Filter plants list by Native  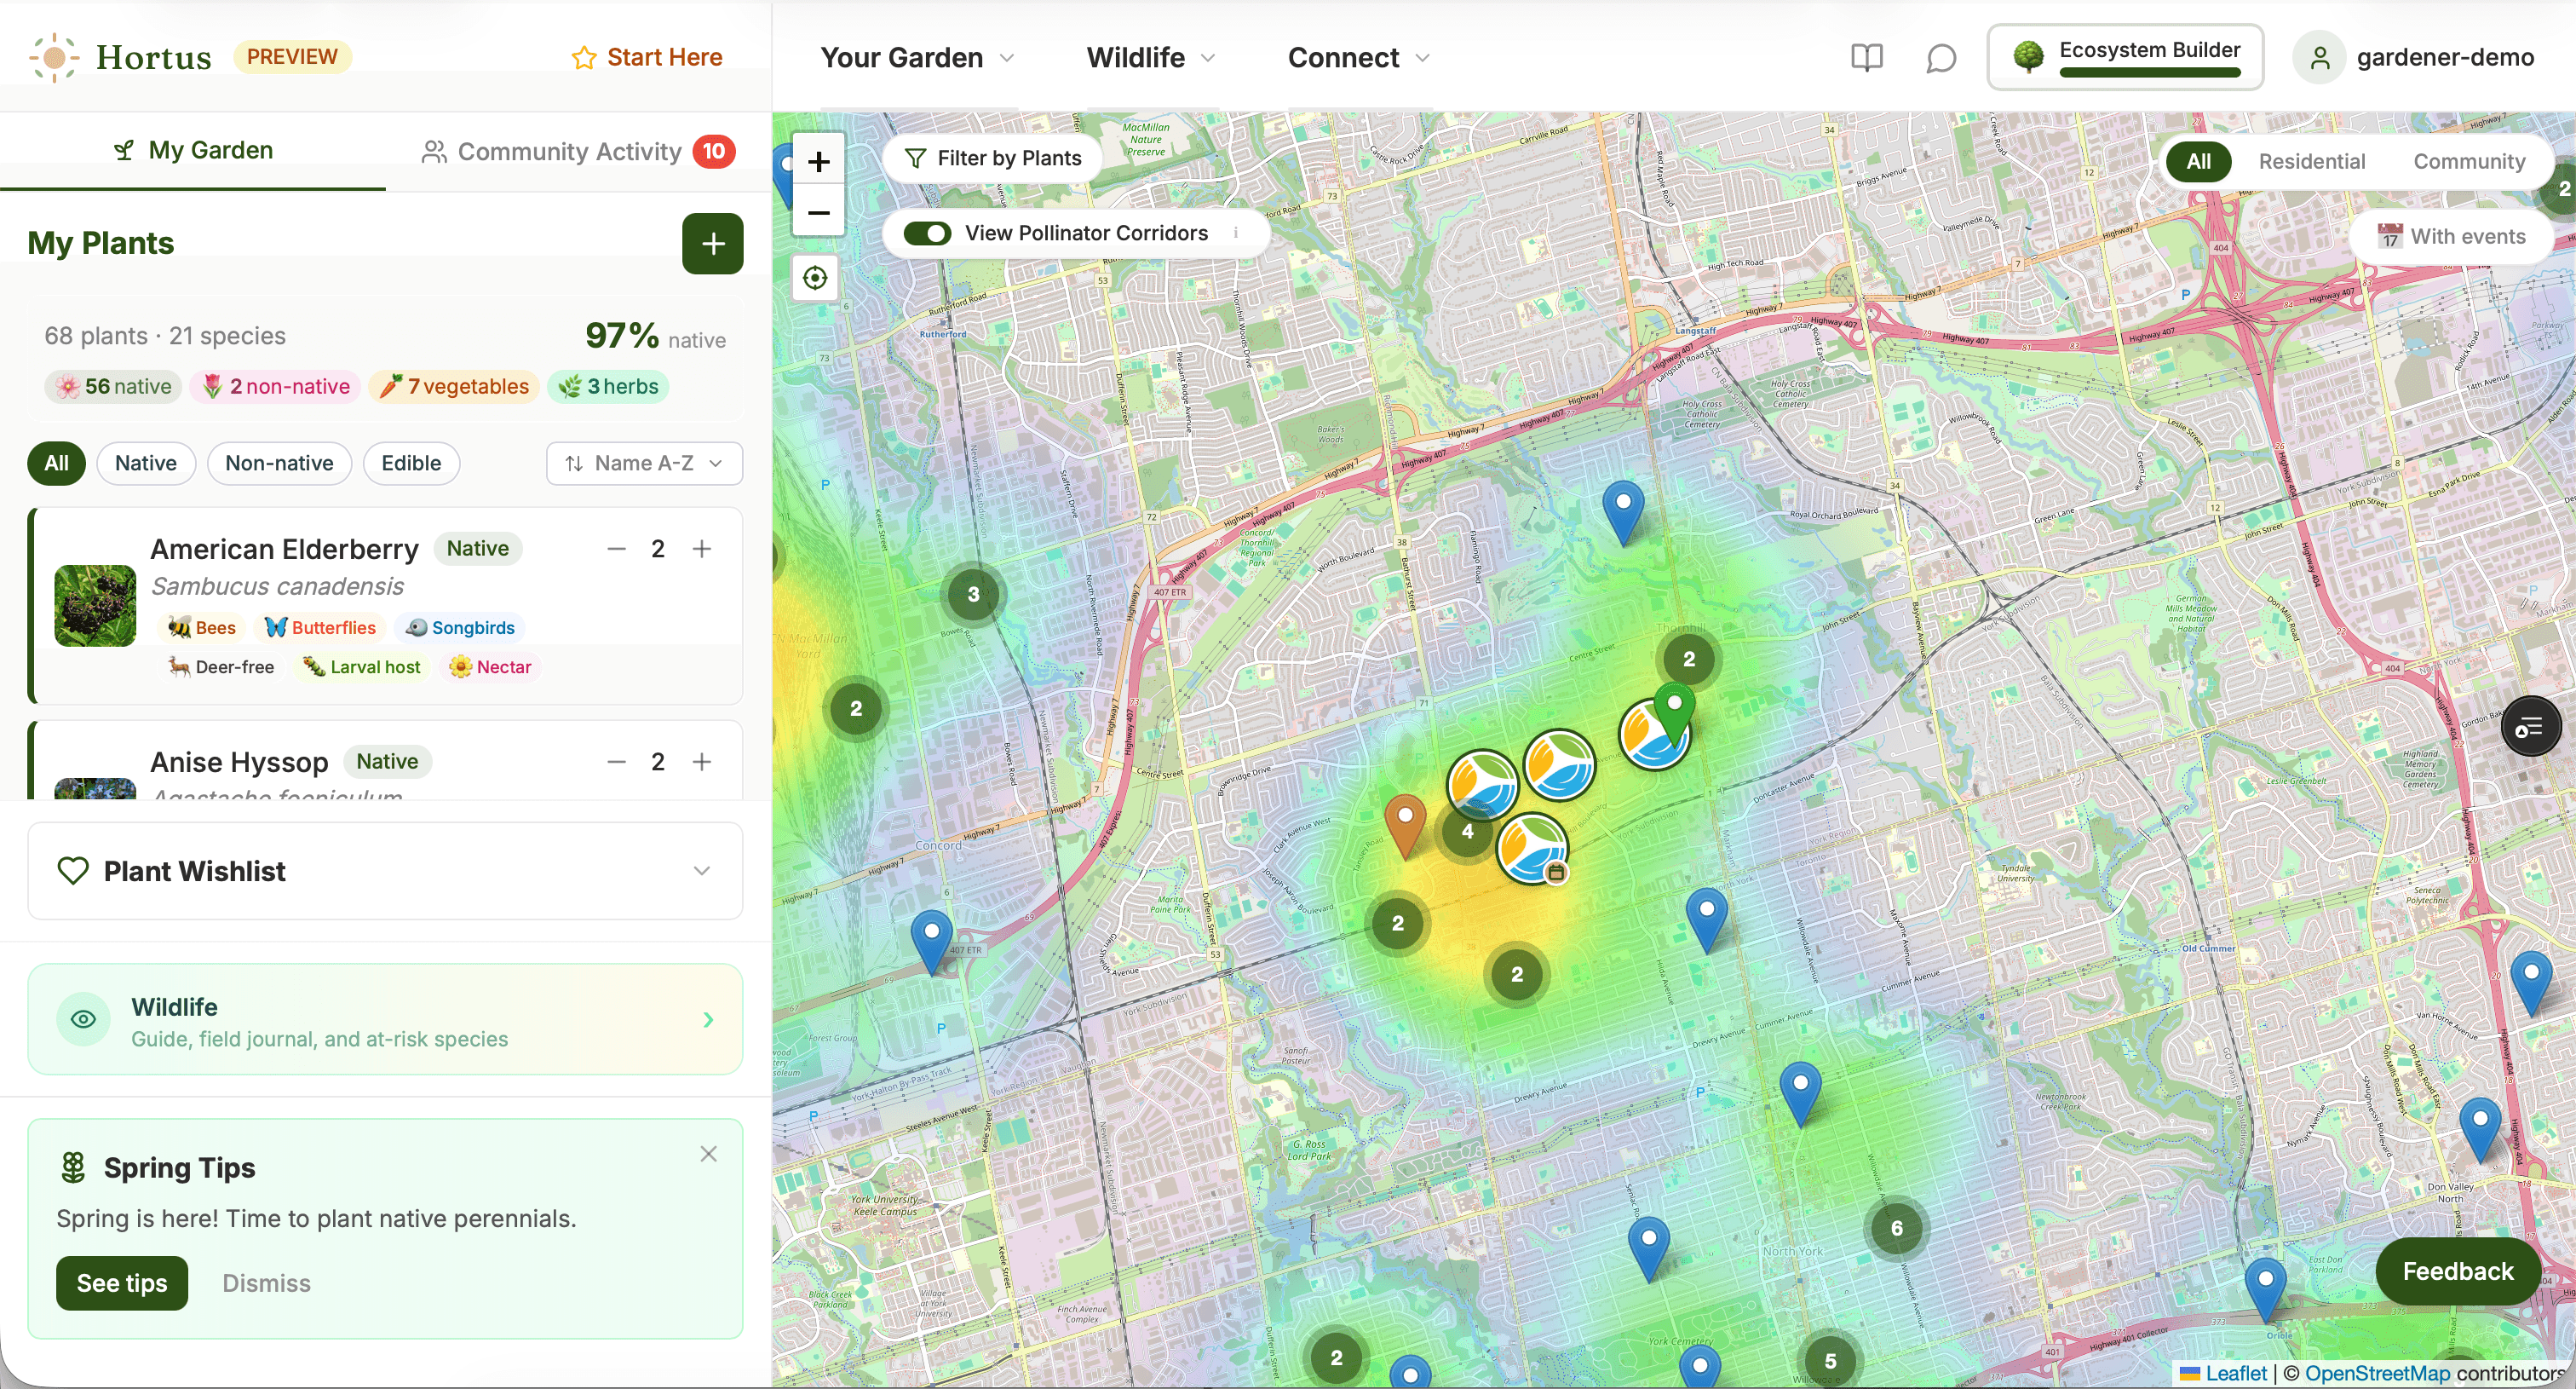coord(146,463)
